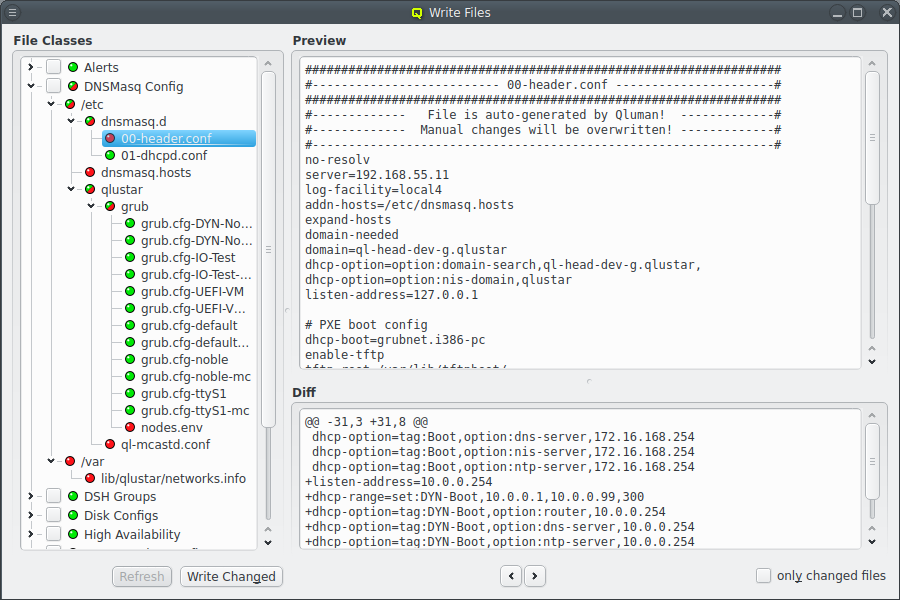Screen dimensions: 900x600
Task: Expand the DSH Groups node
Action: [30, 496]
